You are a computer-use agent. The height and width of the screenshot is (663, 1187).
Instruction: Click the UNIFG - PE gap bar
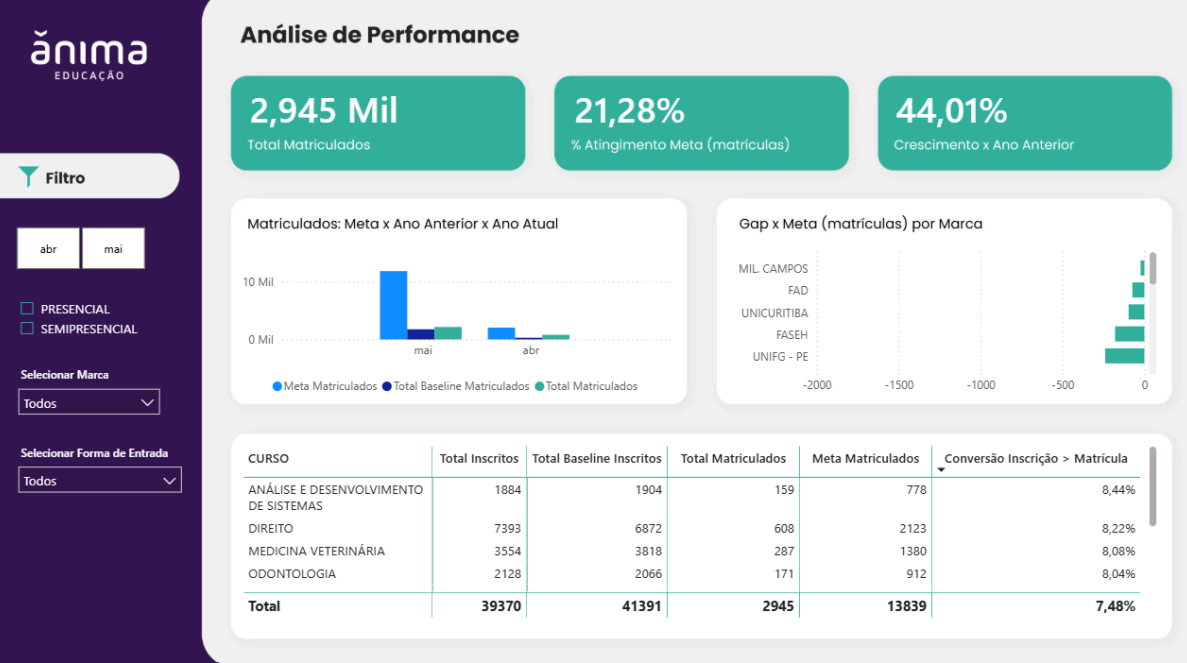pyautogui.click(x=1124, y=356)
